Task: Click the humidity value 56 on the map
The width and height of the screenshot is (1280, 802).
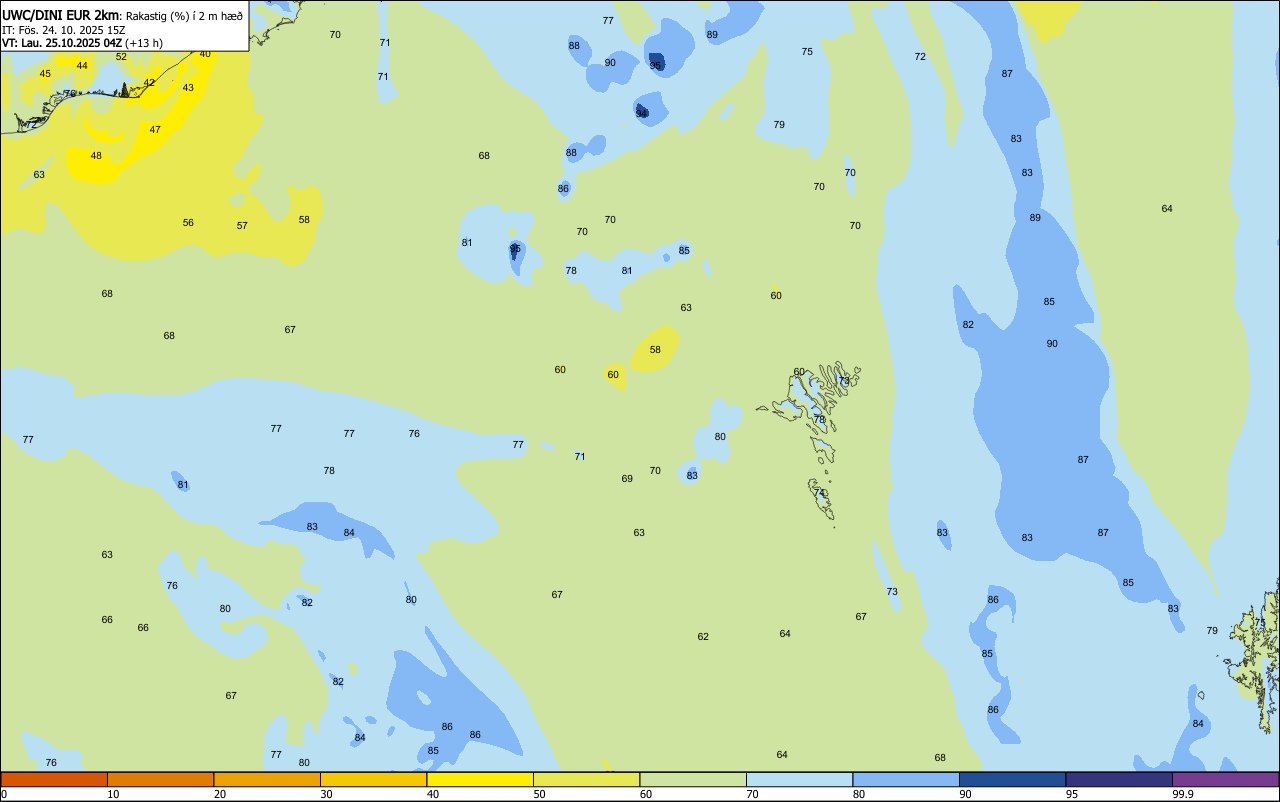Action: (x=188, y=223)
